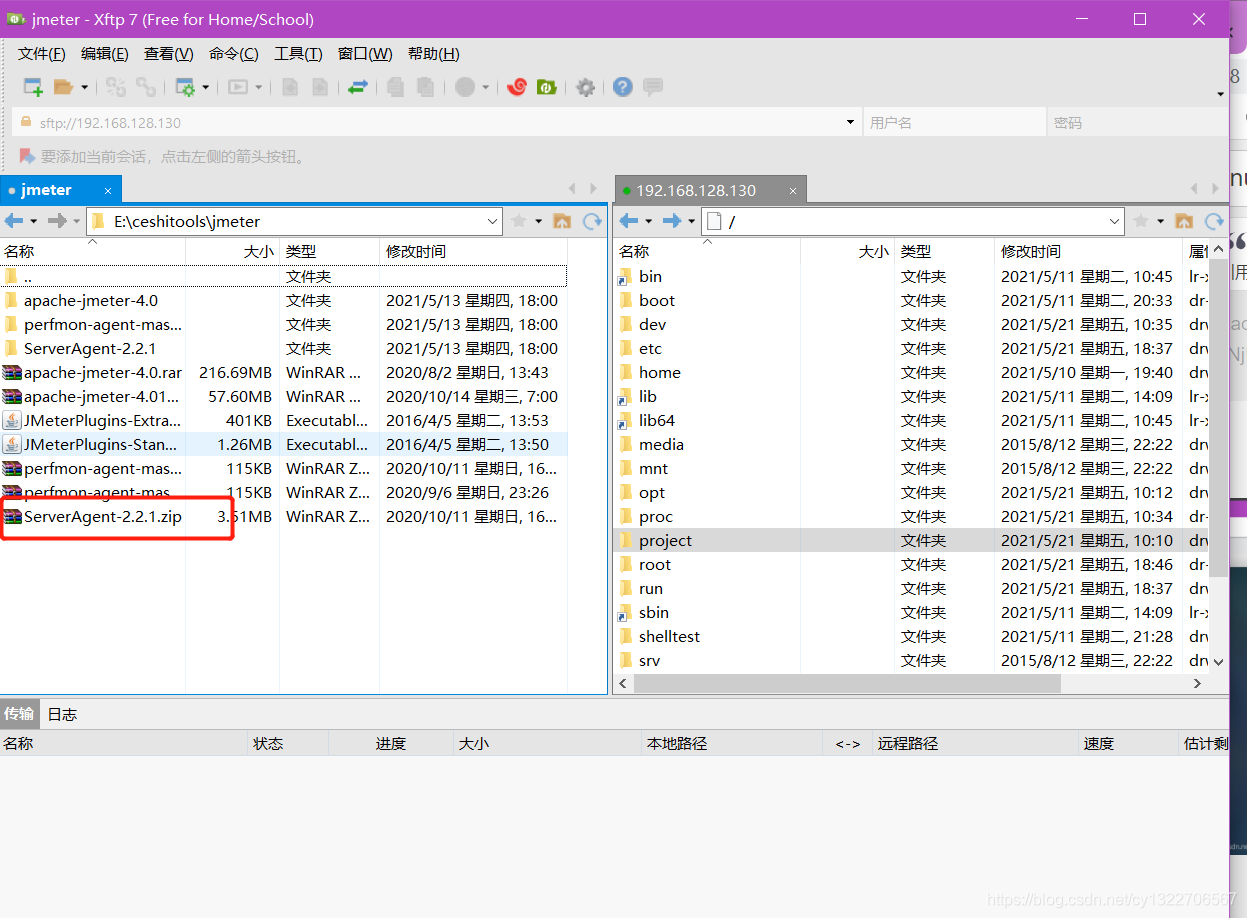
Task: Click the New Session toolbar icon
Action: 33,87
